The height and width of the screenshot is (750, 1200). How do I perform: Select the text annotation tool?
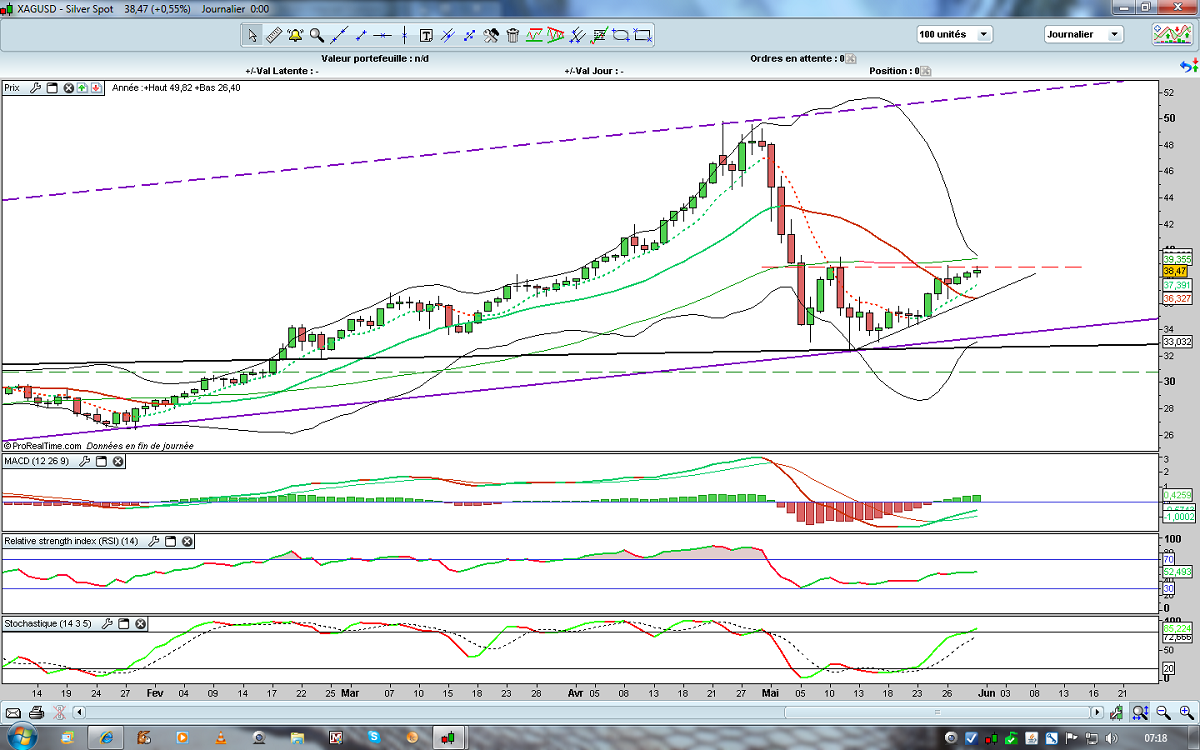tap(426, 36)
